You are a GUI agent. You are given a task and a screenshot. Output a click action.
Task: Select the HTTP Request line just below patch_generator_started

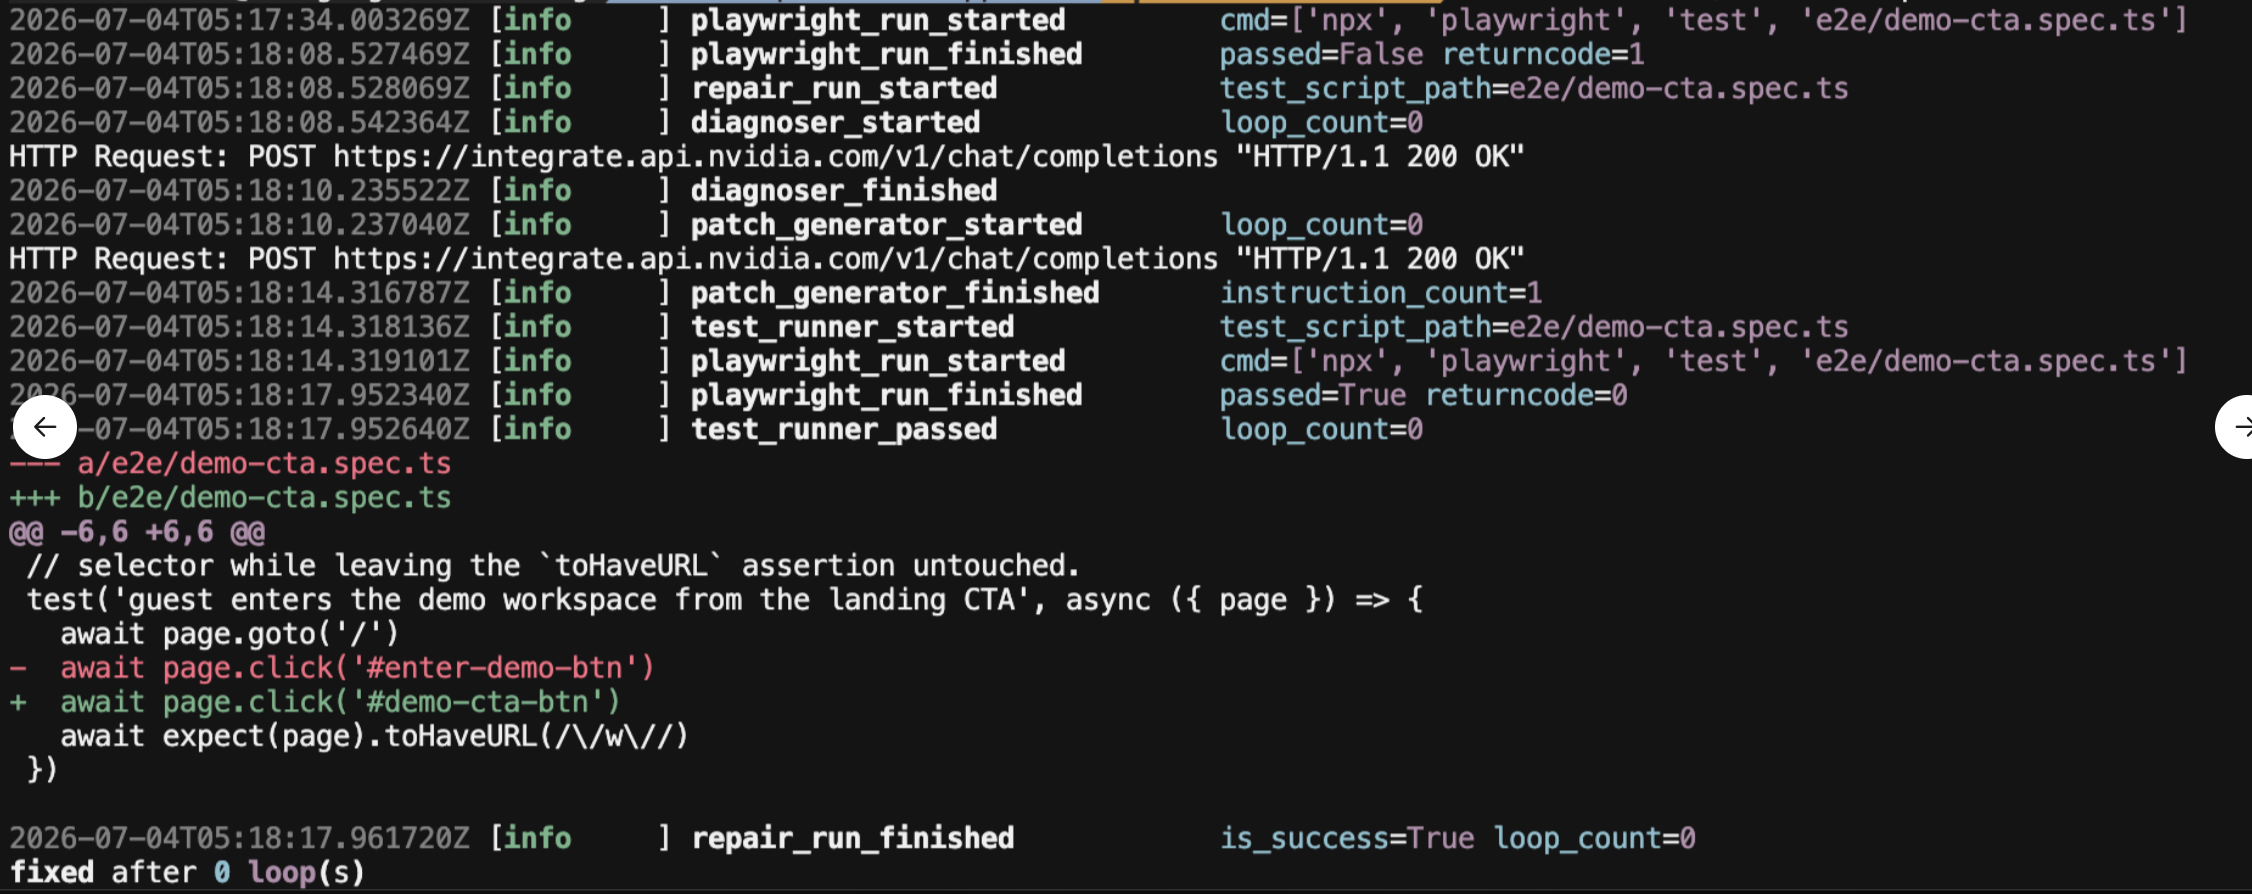tap(767, 258)
